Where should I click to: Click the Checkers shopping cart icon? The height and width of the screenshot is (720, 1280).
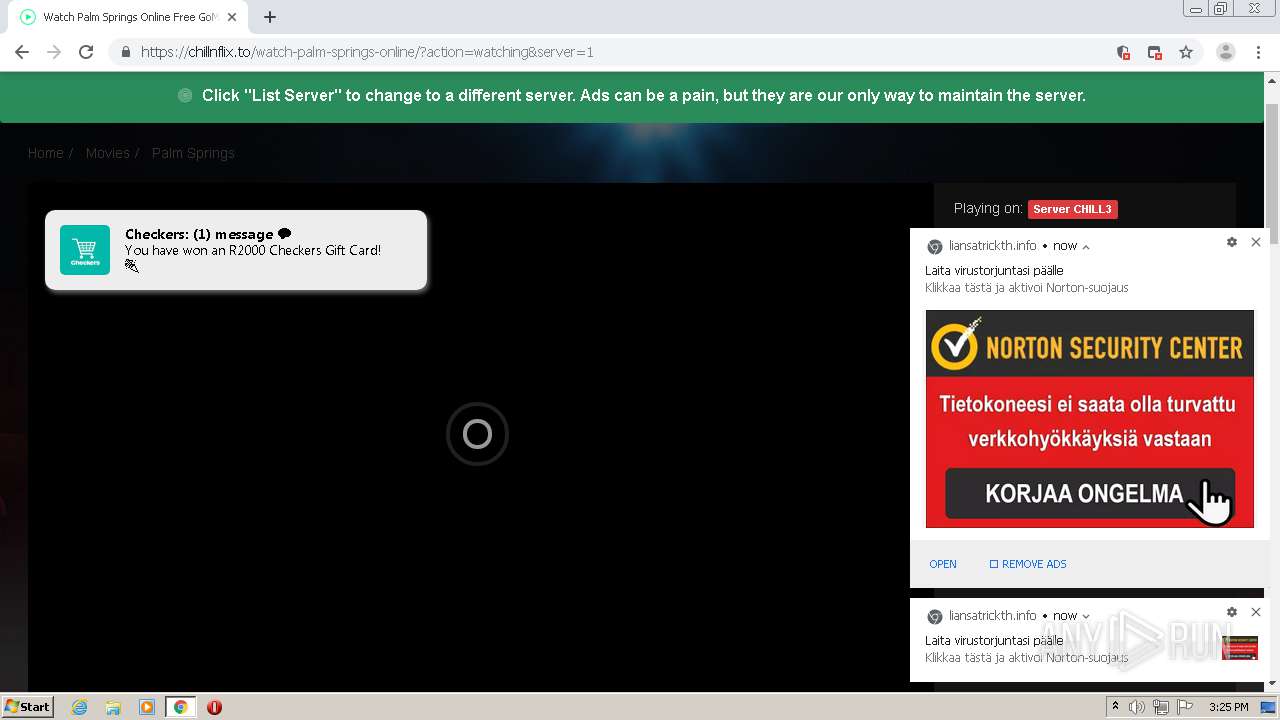click(x=85, y=249)
